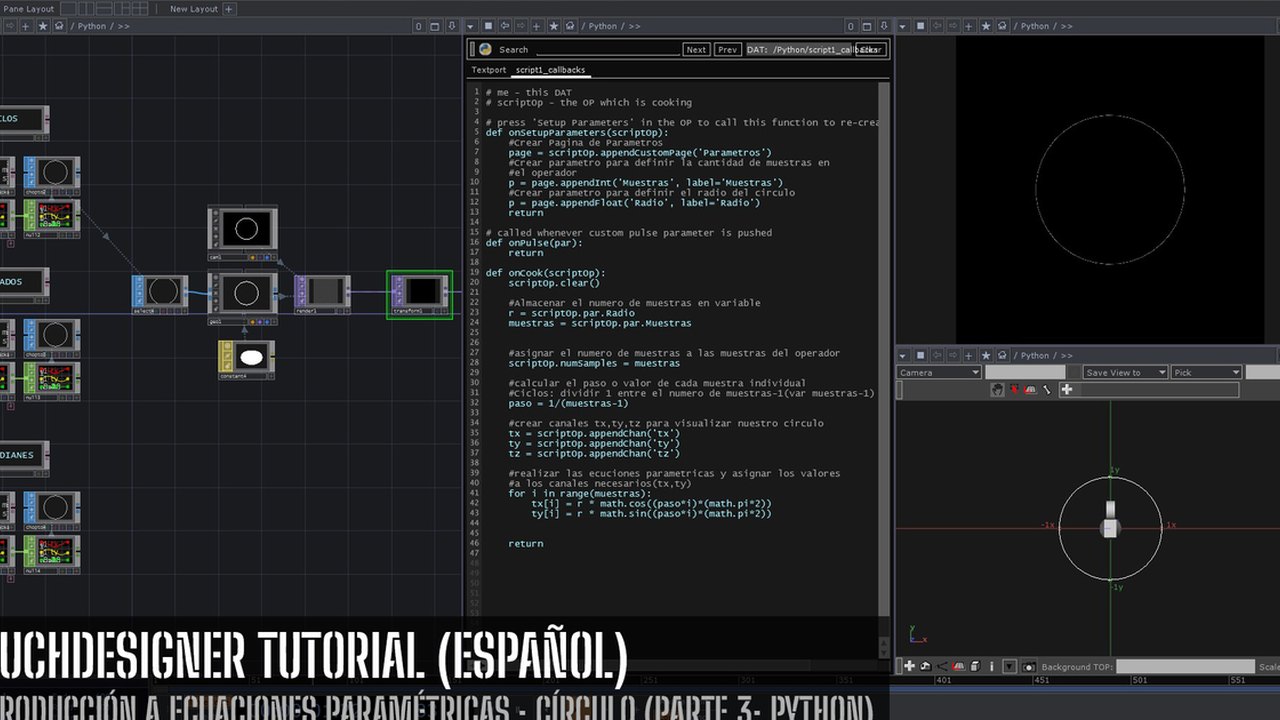Click home icon in left network pane

[x=59, y=26]
